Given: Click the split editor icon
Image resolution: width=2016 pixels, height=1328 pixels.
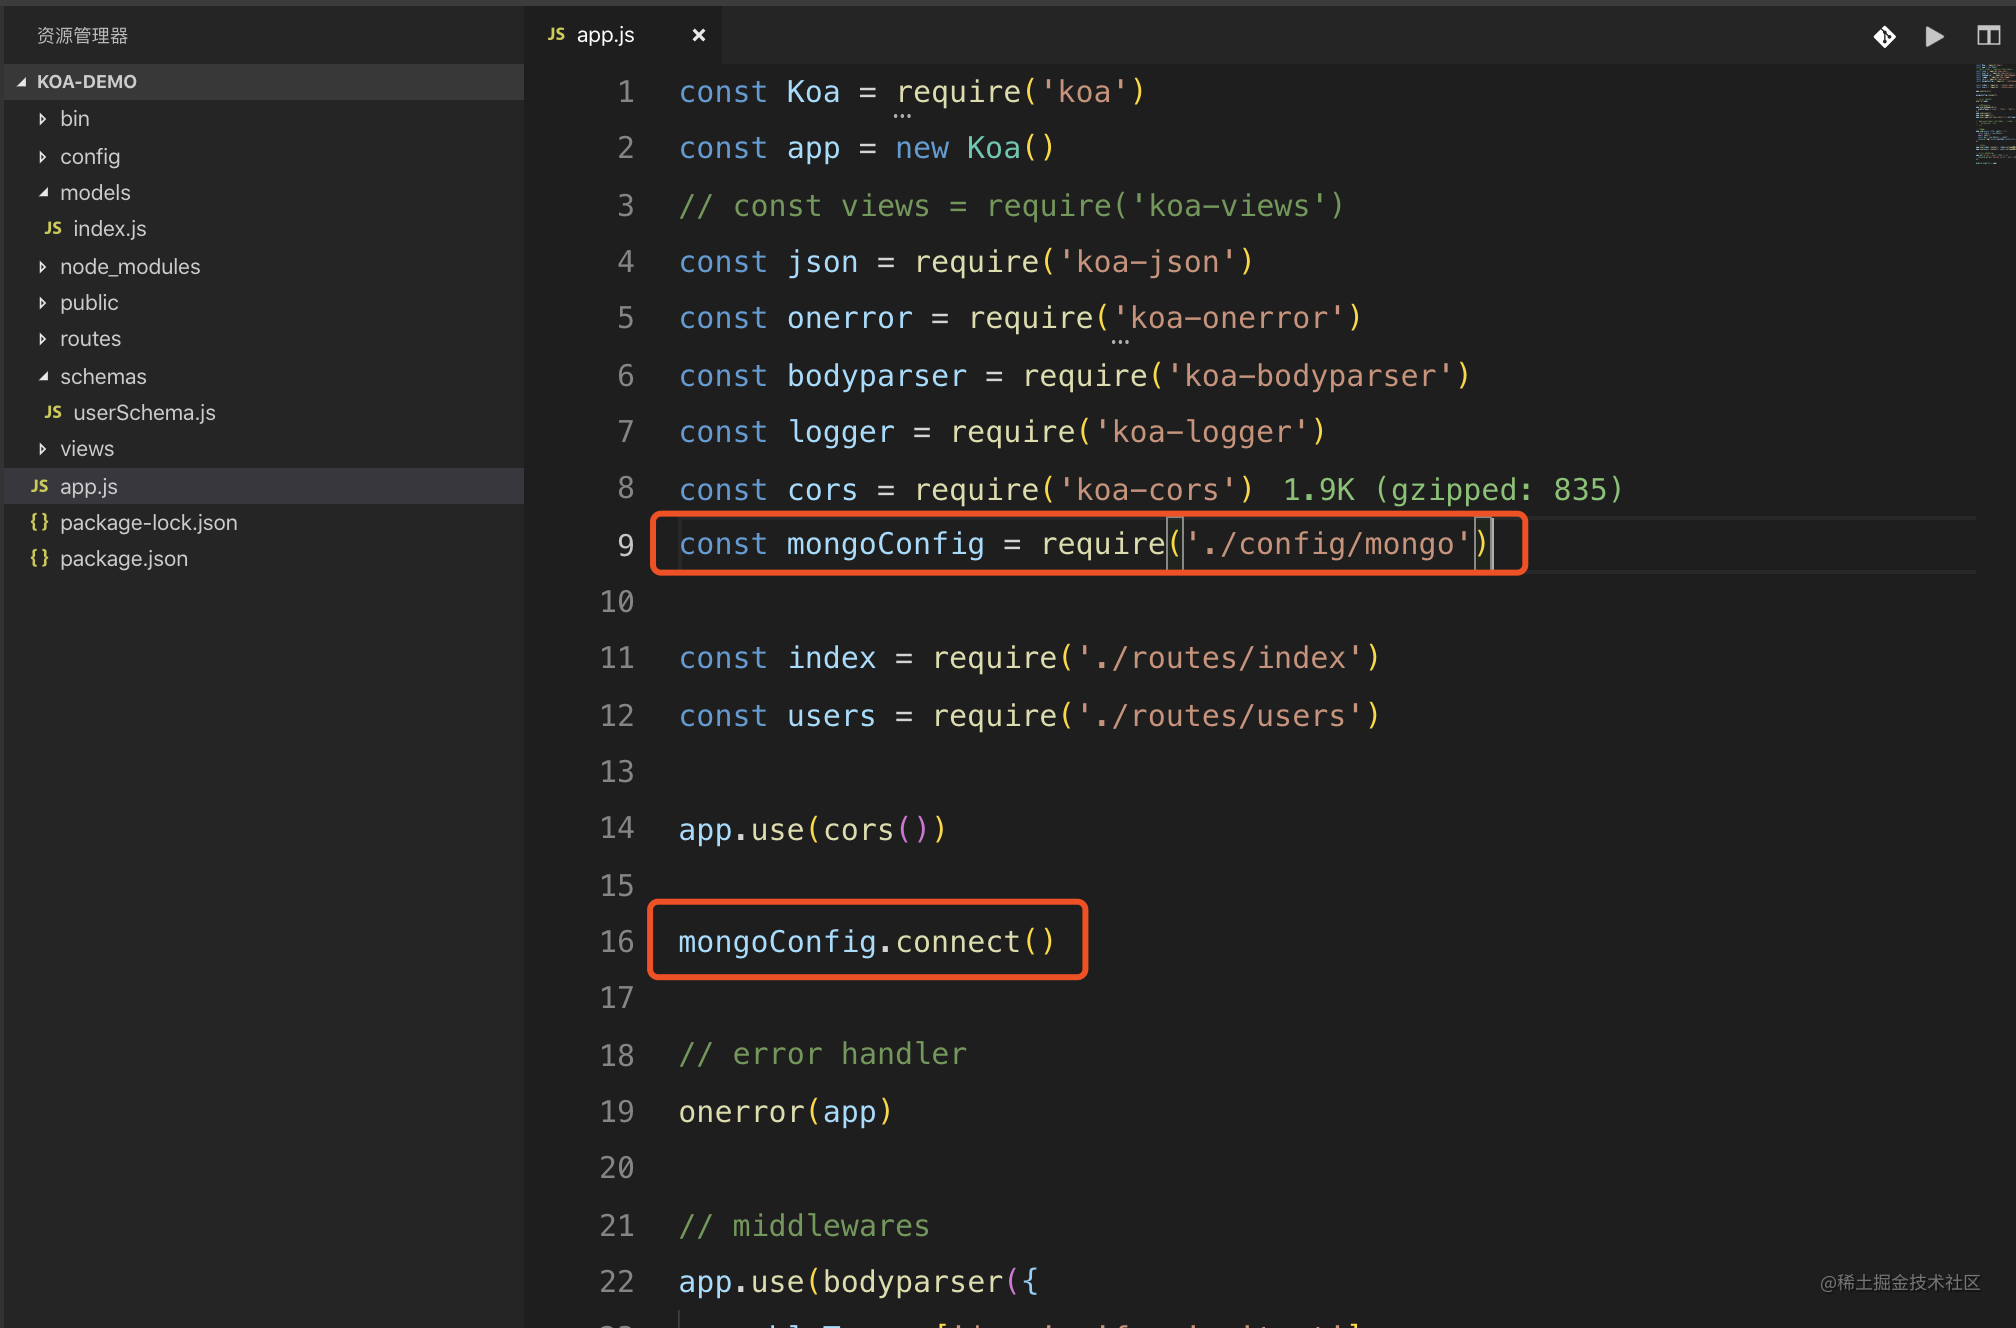Looking at the screenshot, I should (1988, 36).
